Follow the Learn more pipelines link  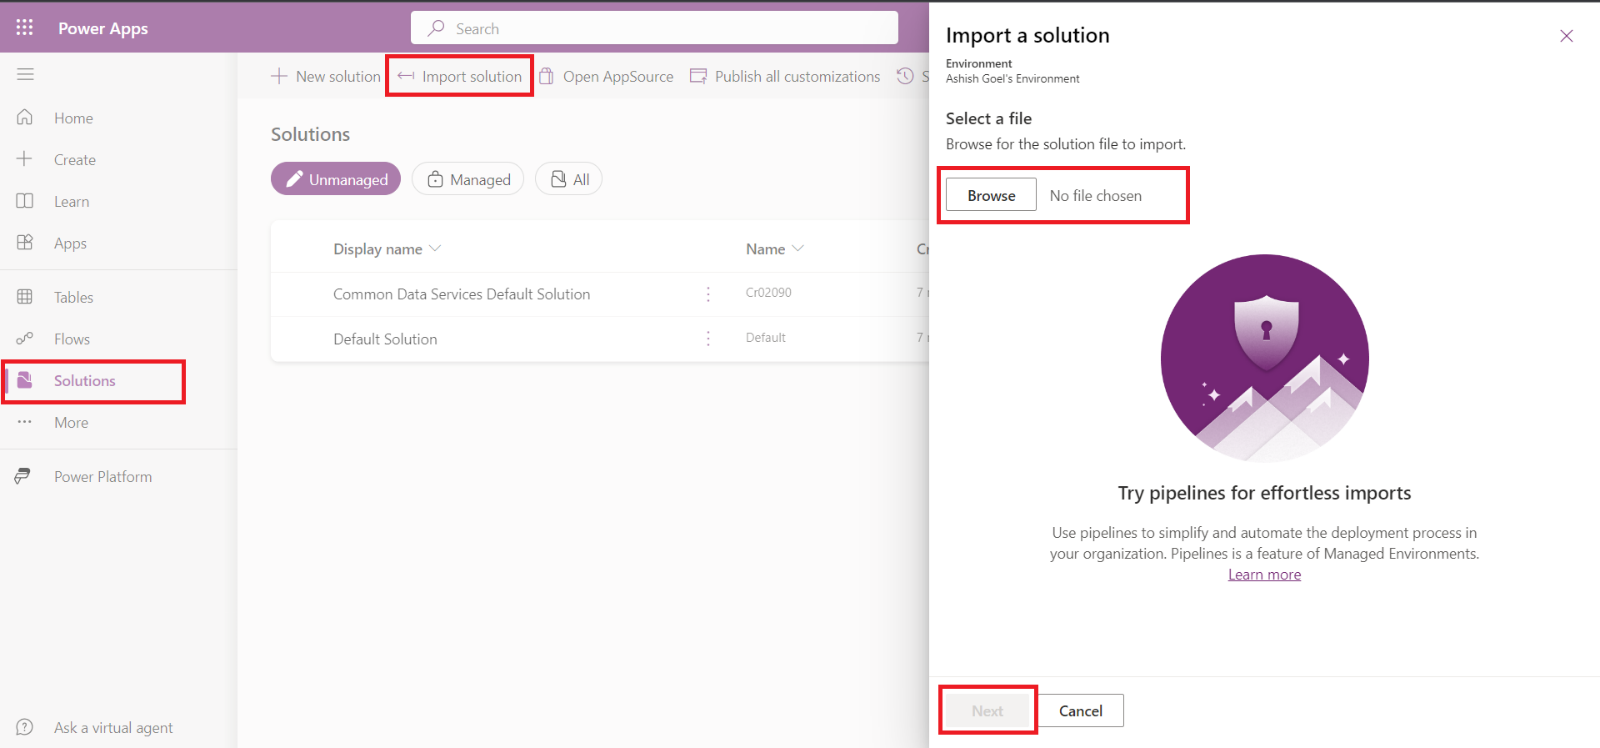[x=1264, y=575]
